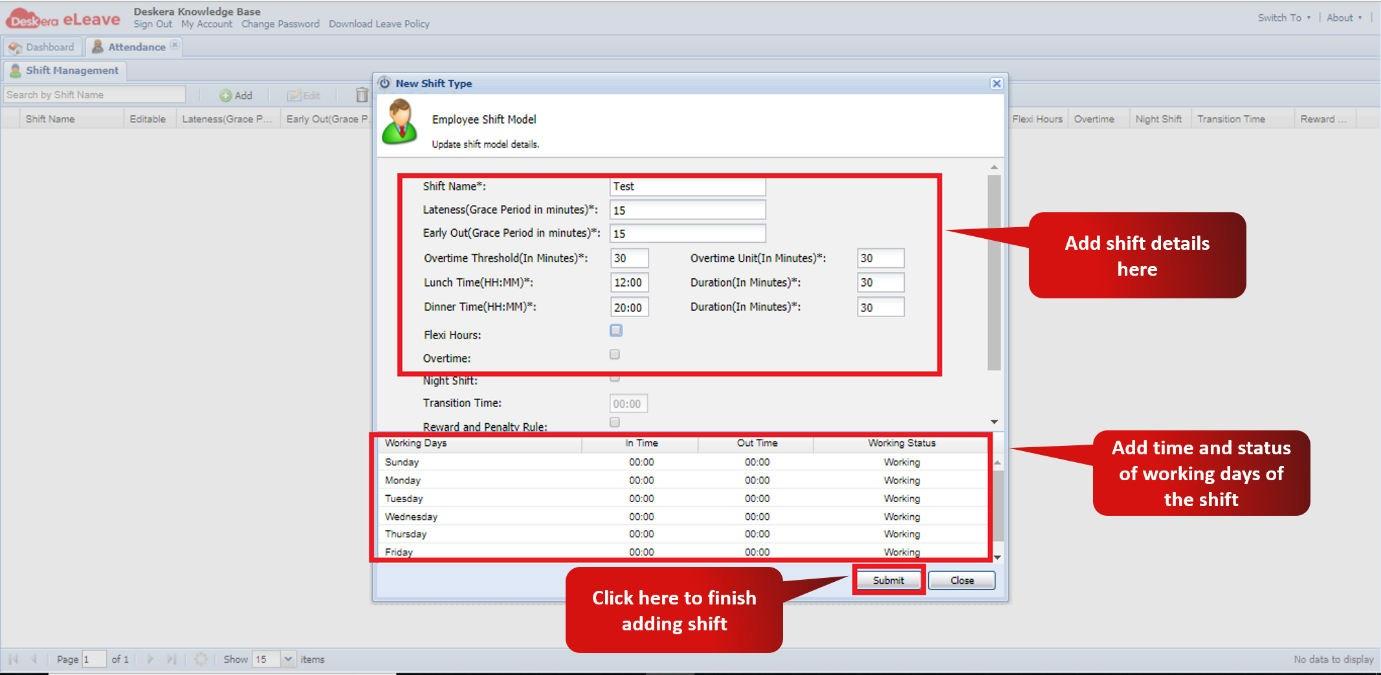This screenshot has height=675, width=1381.
Task: Open the Show items count dropdown
Action: point(288,659)
